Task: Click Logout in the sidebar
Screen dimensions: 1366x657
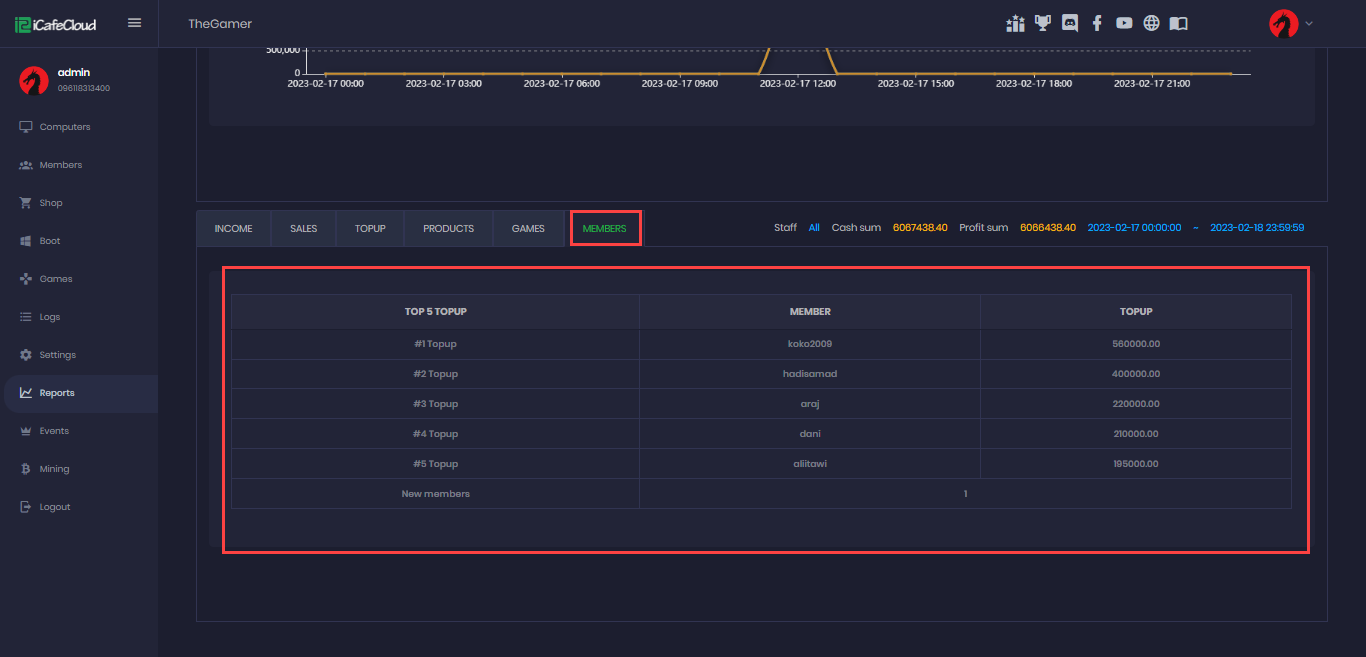Action: coord(55,507)
